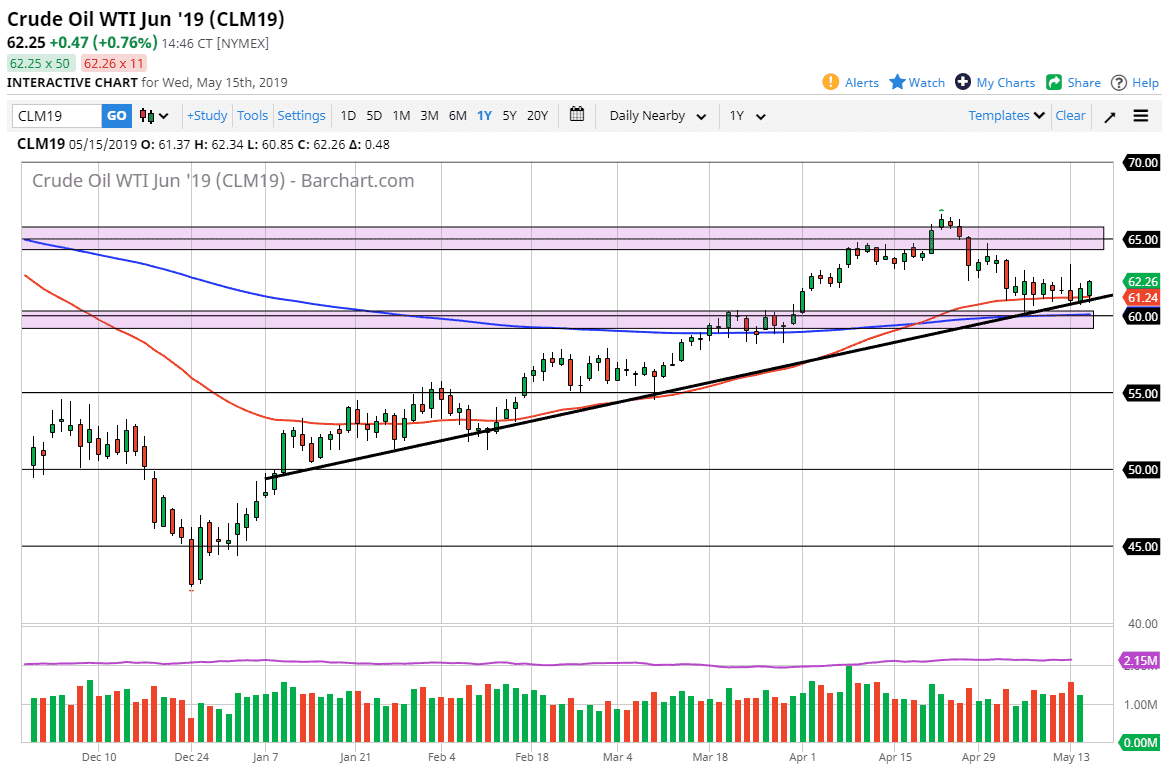Share the chart using the green Share icon
Screen dimensions: 1168x765
[x=1052, y=82]
